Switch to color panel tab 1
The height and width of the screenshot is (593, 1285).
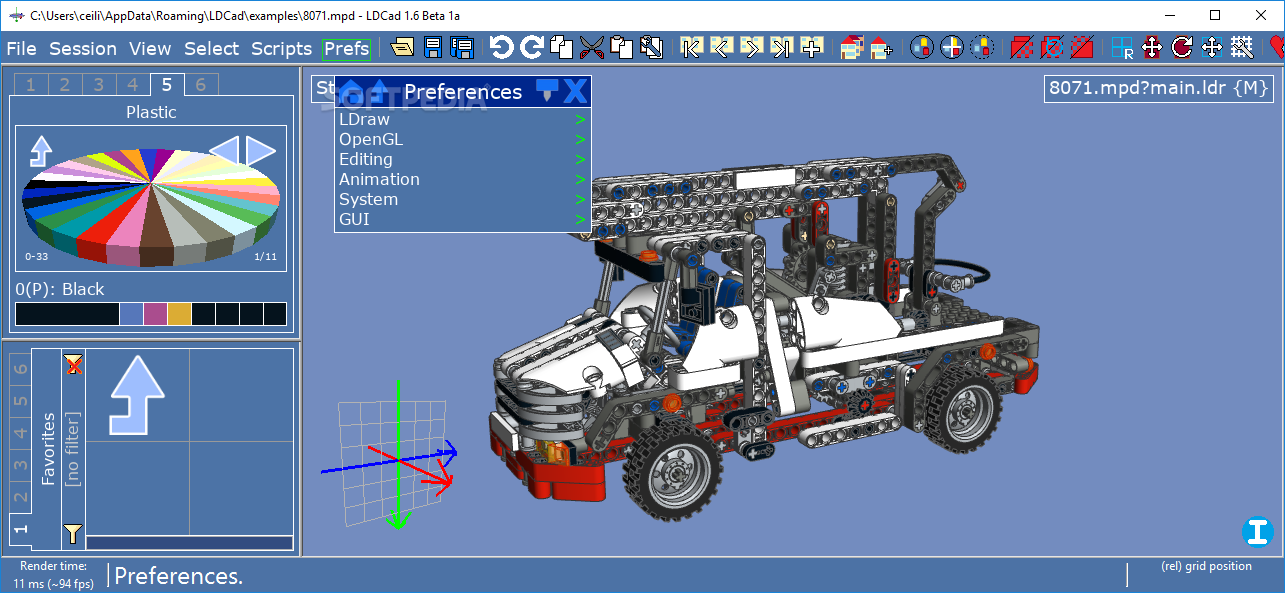tap(30, 85)
